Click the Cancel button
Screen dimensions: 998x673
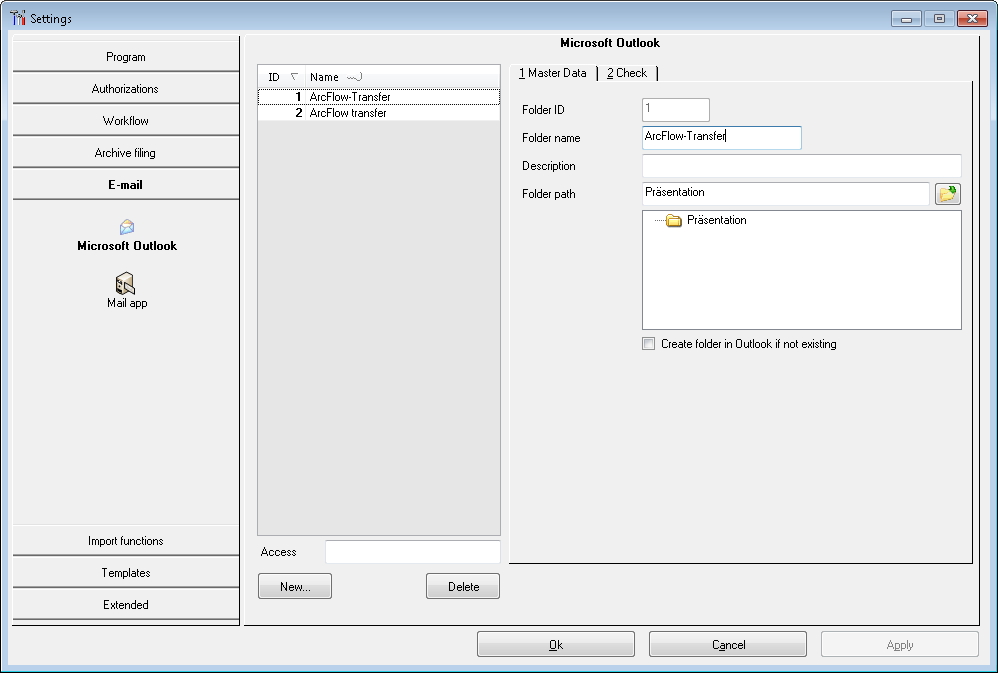pos(728,644)
